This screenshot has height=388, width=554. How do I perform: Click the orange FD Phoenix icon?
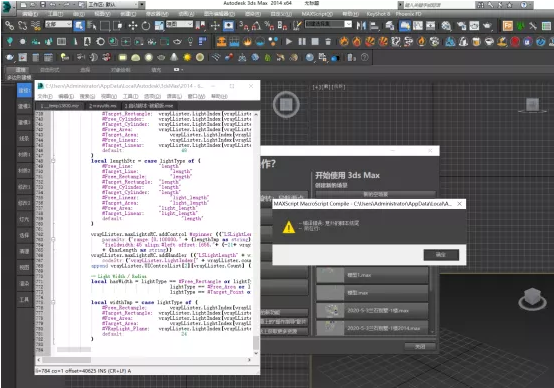pyautogui.click(x=507, y=25)
